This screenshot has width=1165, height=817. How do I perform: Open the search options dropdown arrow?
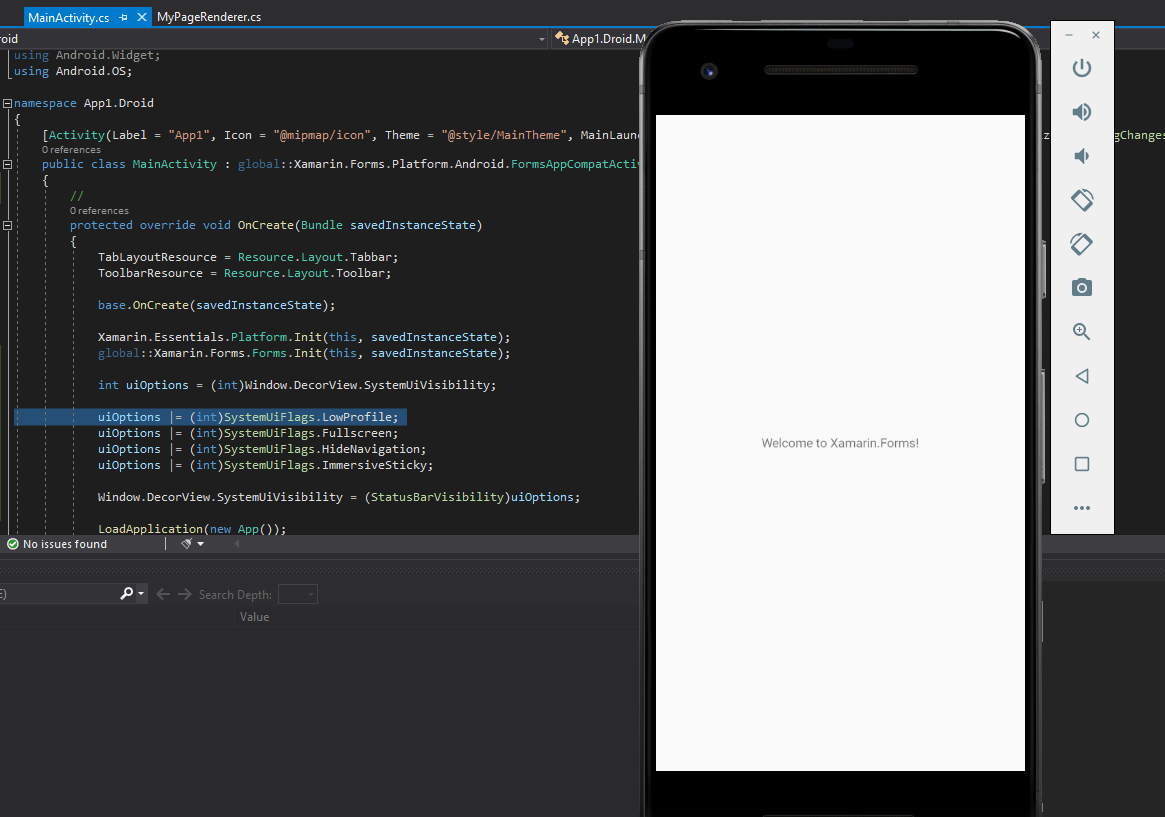coord(140,593)
